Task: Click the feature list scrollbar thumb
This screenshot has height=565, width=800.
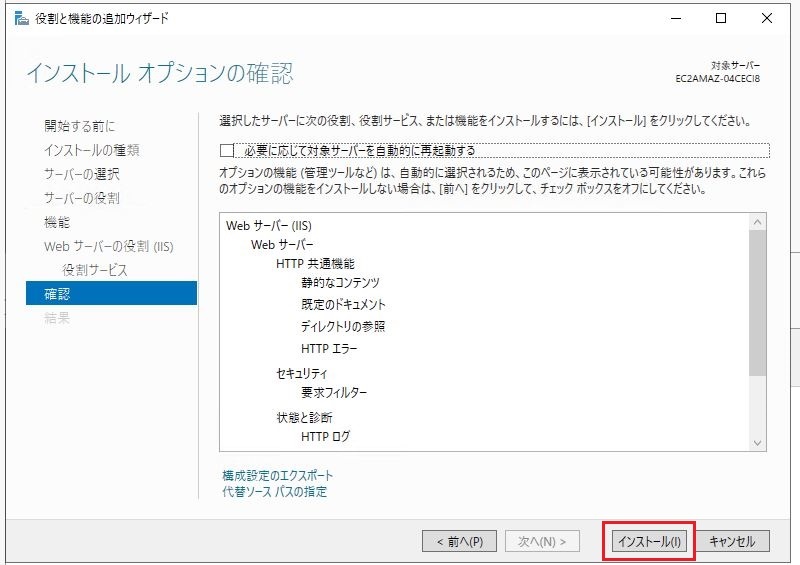Action: (x=758, y=303)
